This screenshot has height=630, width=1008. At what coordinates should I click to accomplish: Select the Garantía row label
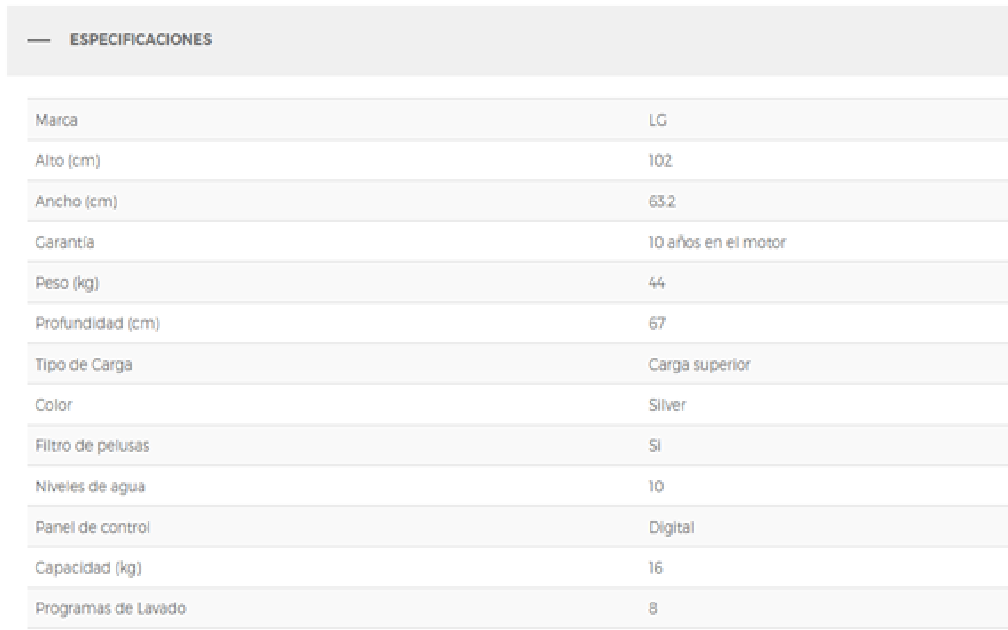65,242
